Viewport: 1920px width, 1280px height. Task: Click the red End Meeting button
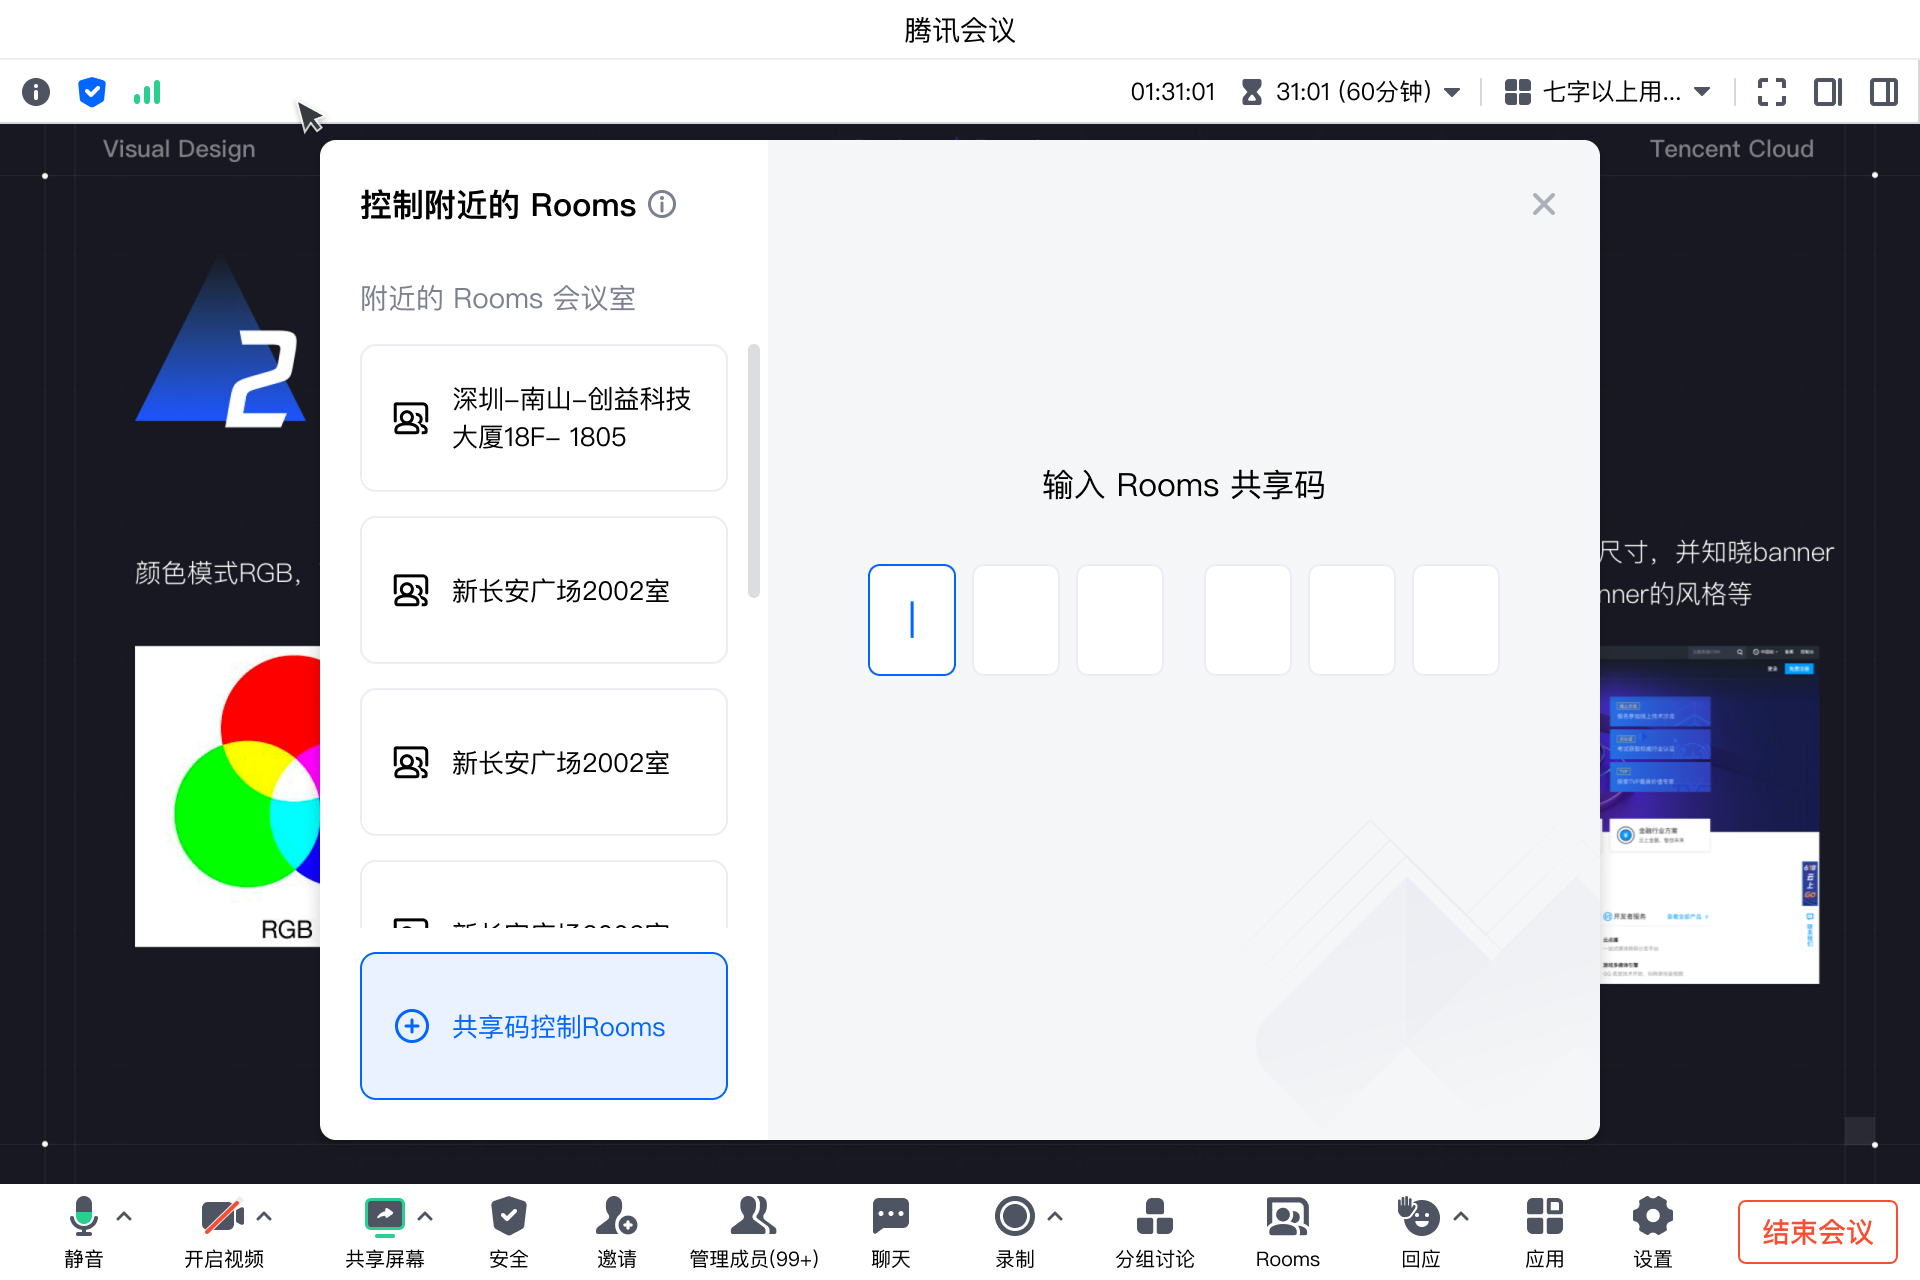[x=1817, y=1232]
